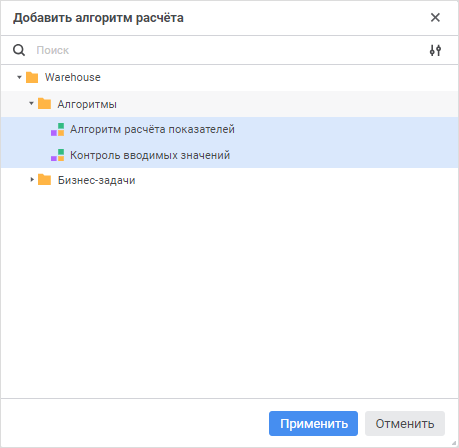The image size is (459, 448).
Task: Click the Контроль вводимых значений algorithm icon
Action: (57, 155)
